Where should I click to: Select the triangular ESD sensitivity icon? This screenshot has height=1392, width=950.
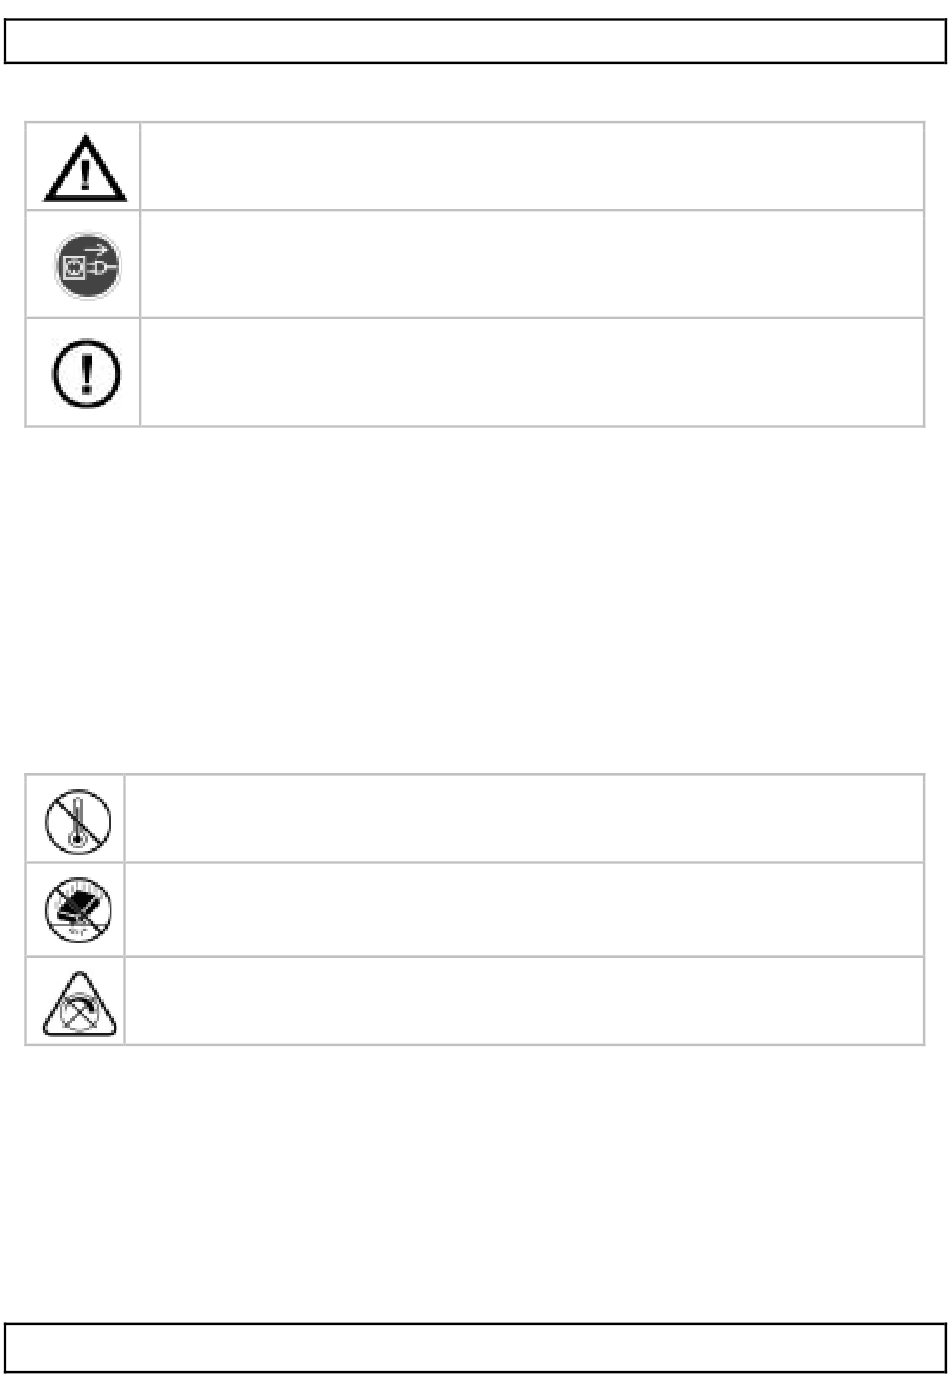(79, 1003)
